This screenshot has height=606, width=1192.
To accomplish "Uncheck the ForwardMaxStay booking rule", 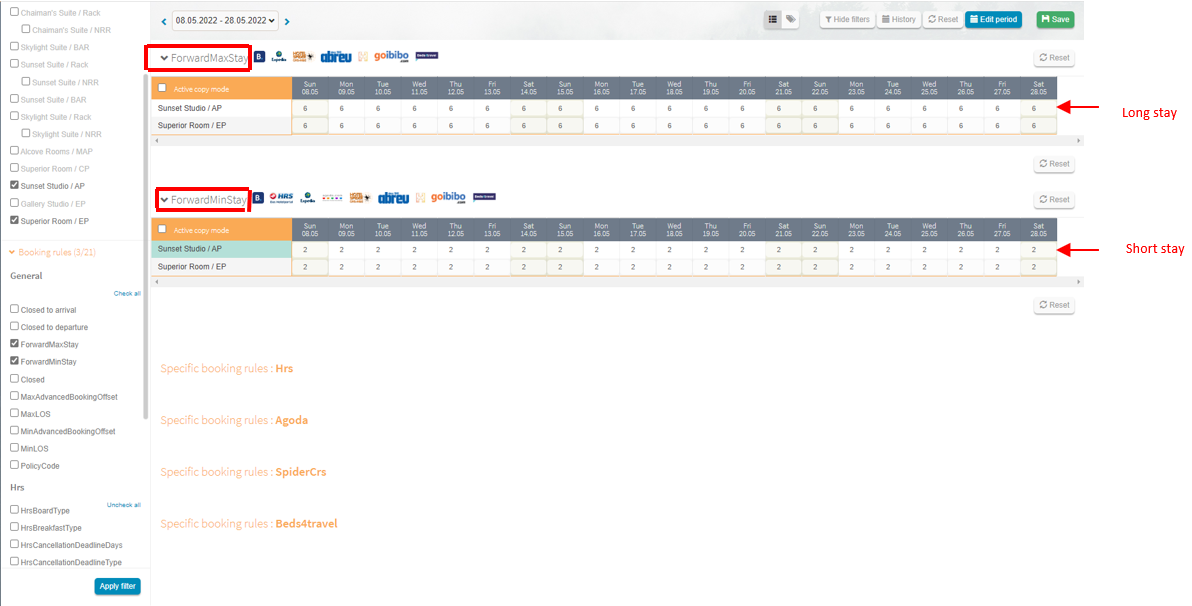I will point(14,344).
